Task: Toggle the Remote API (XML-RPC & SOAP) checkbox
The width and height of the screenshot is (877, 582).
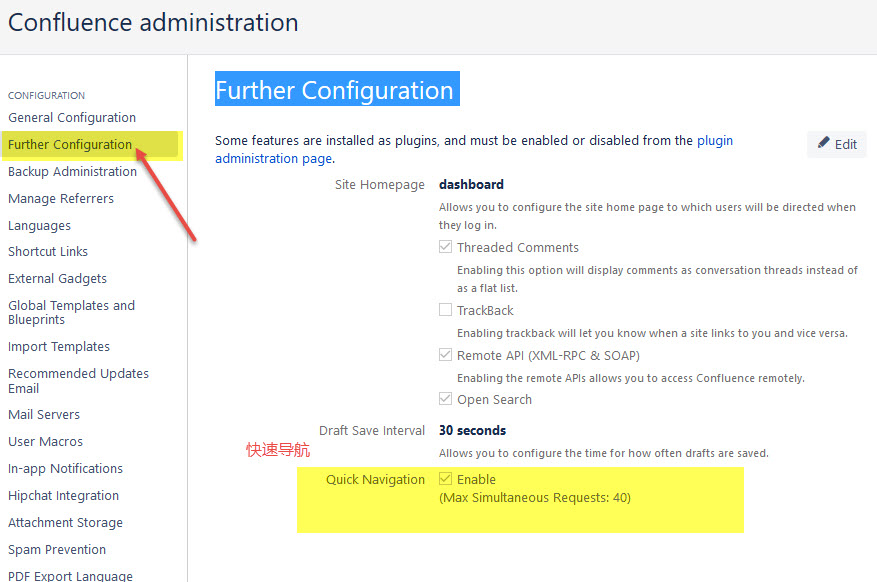Action: (x=445, y=354)
